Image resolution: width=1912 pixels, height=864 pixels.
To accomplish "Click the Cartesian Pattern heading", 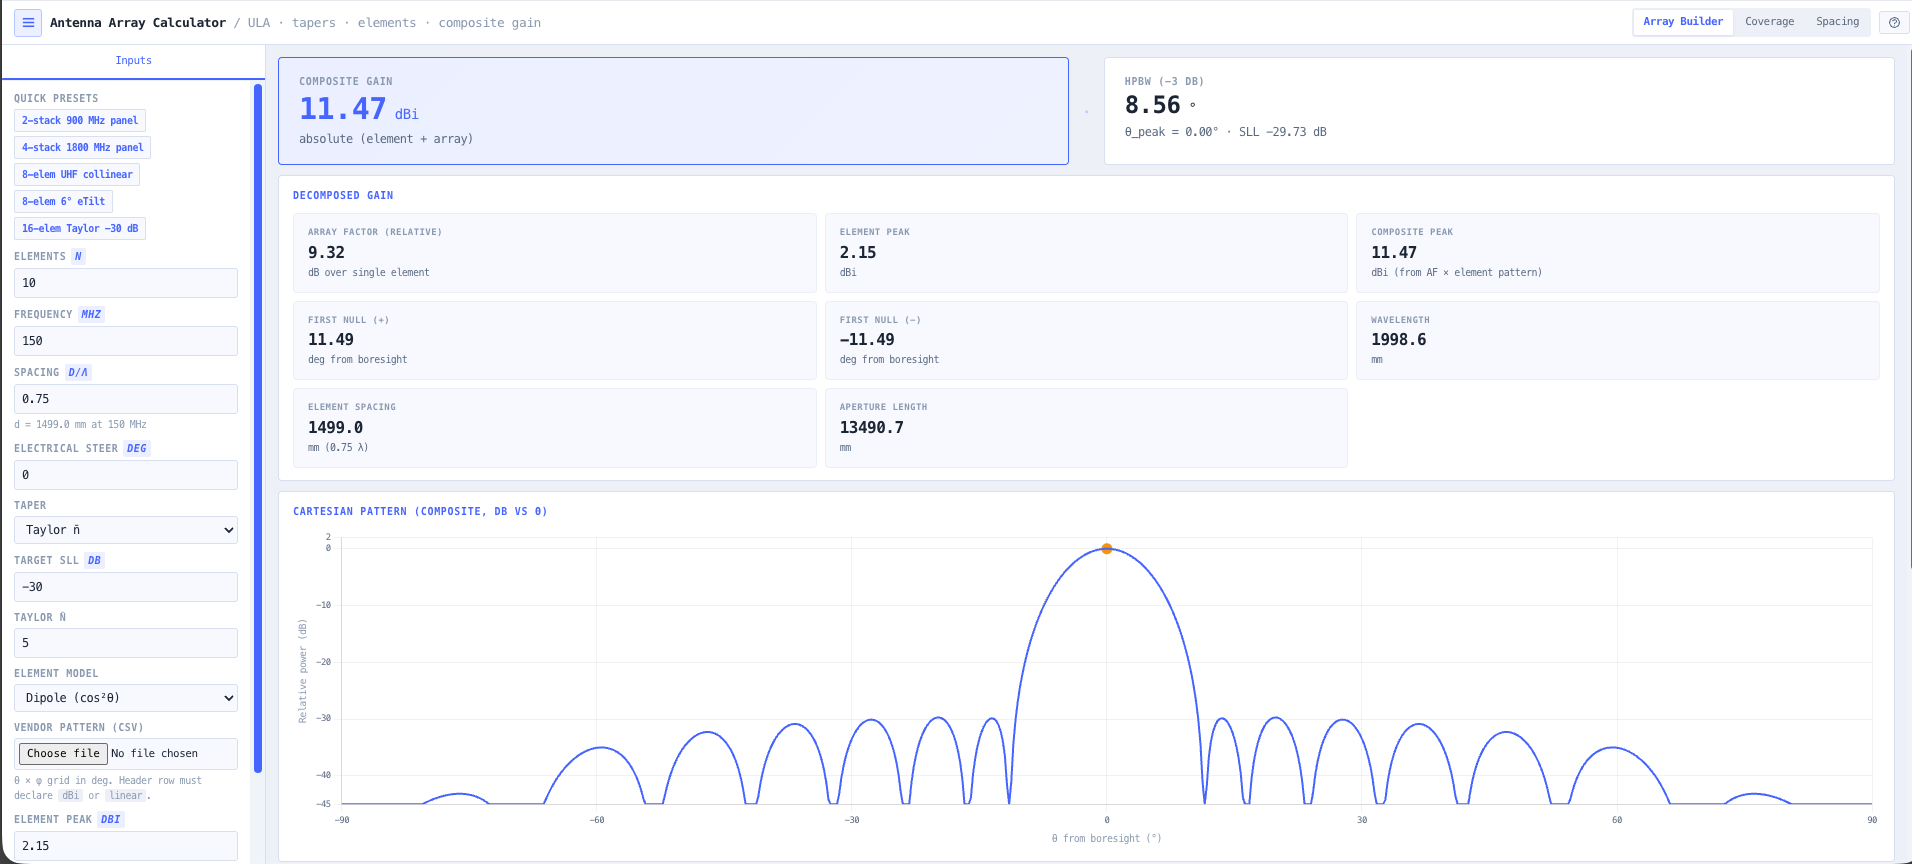I will pos(420,512).
